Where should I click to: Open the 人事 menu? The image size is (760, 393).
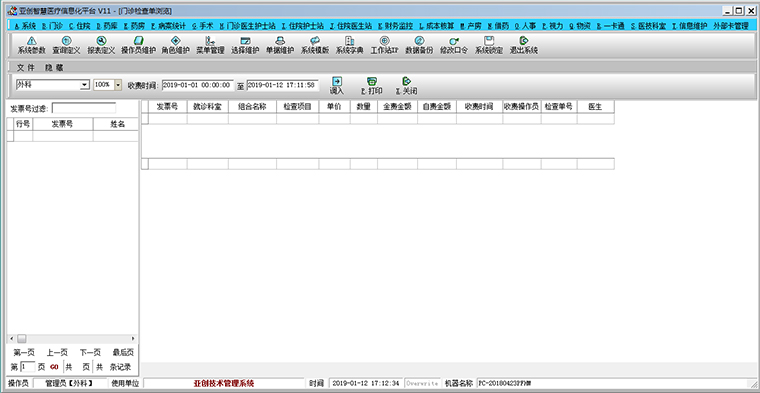click(525, 26)
